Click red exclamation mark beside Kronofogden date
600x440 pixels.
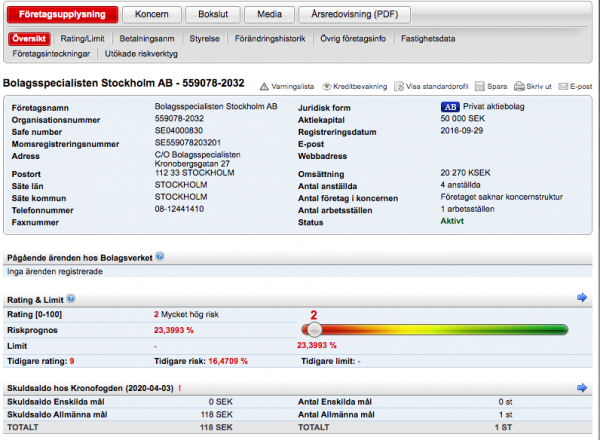tap(179, 388)
